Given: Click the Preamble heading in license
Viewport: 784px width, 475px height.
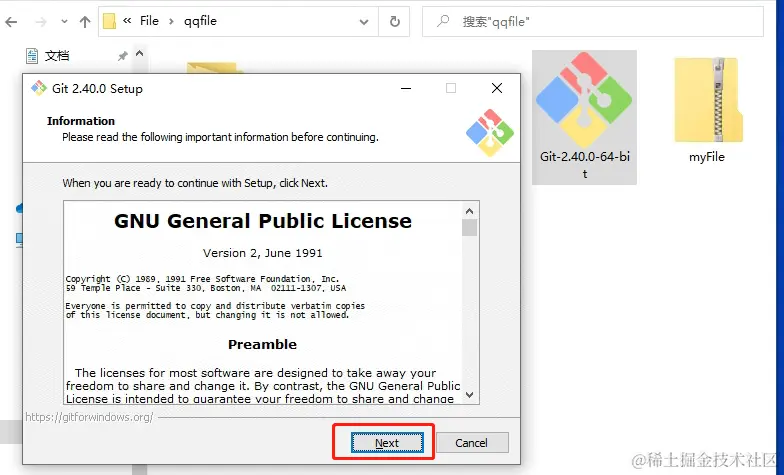Looking at the screenshot, I should 262,344.
